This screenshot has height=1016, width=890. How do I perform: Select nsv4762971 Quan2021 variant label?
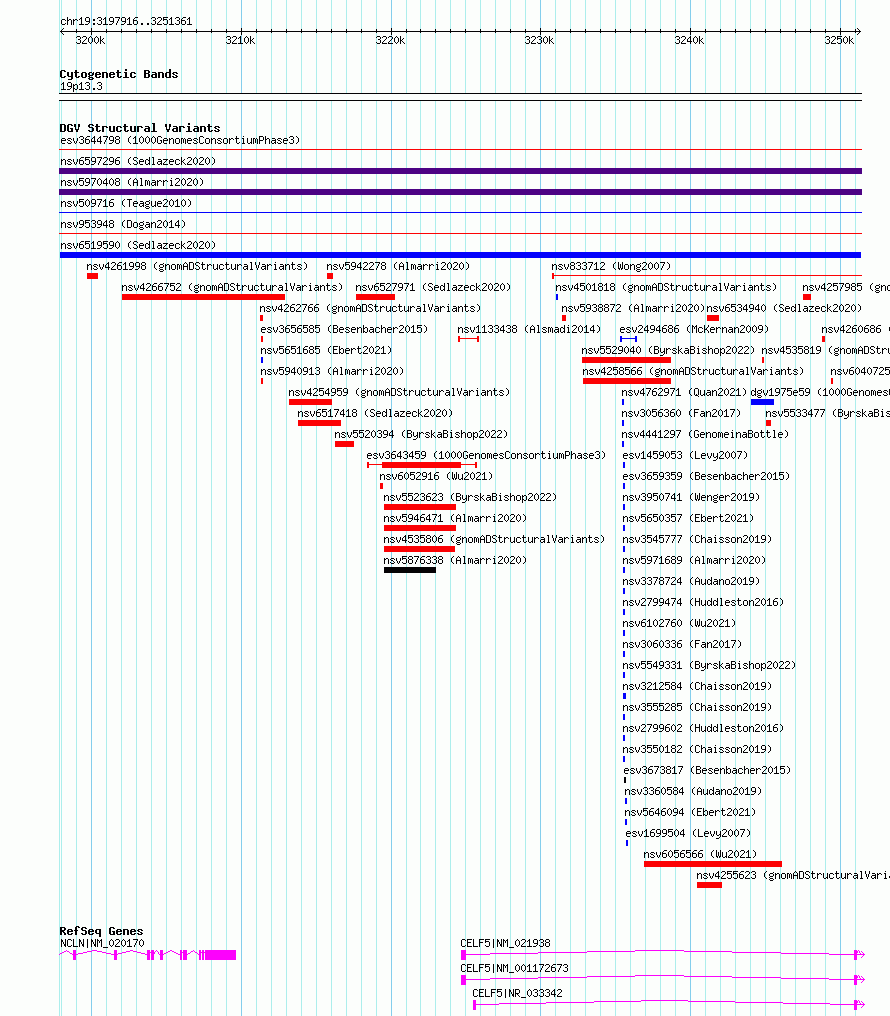point(684,393)
